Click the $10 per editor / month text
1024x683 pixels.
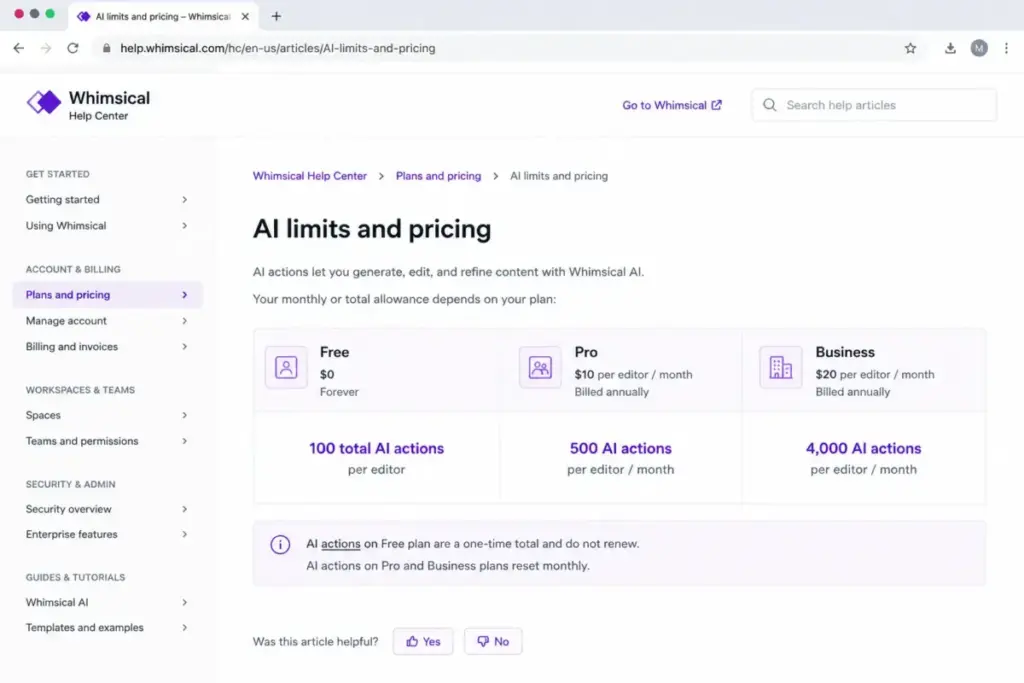[x=633, y=375]
